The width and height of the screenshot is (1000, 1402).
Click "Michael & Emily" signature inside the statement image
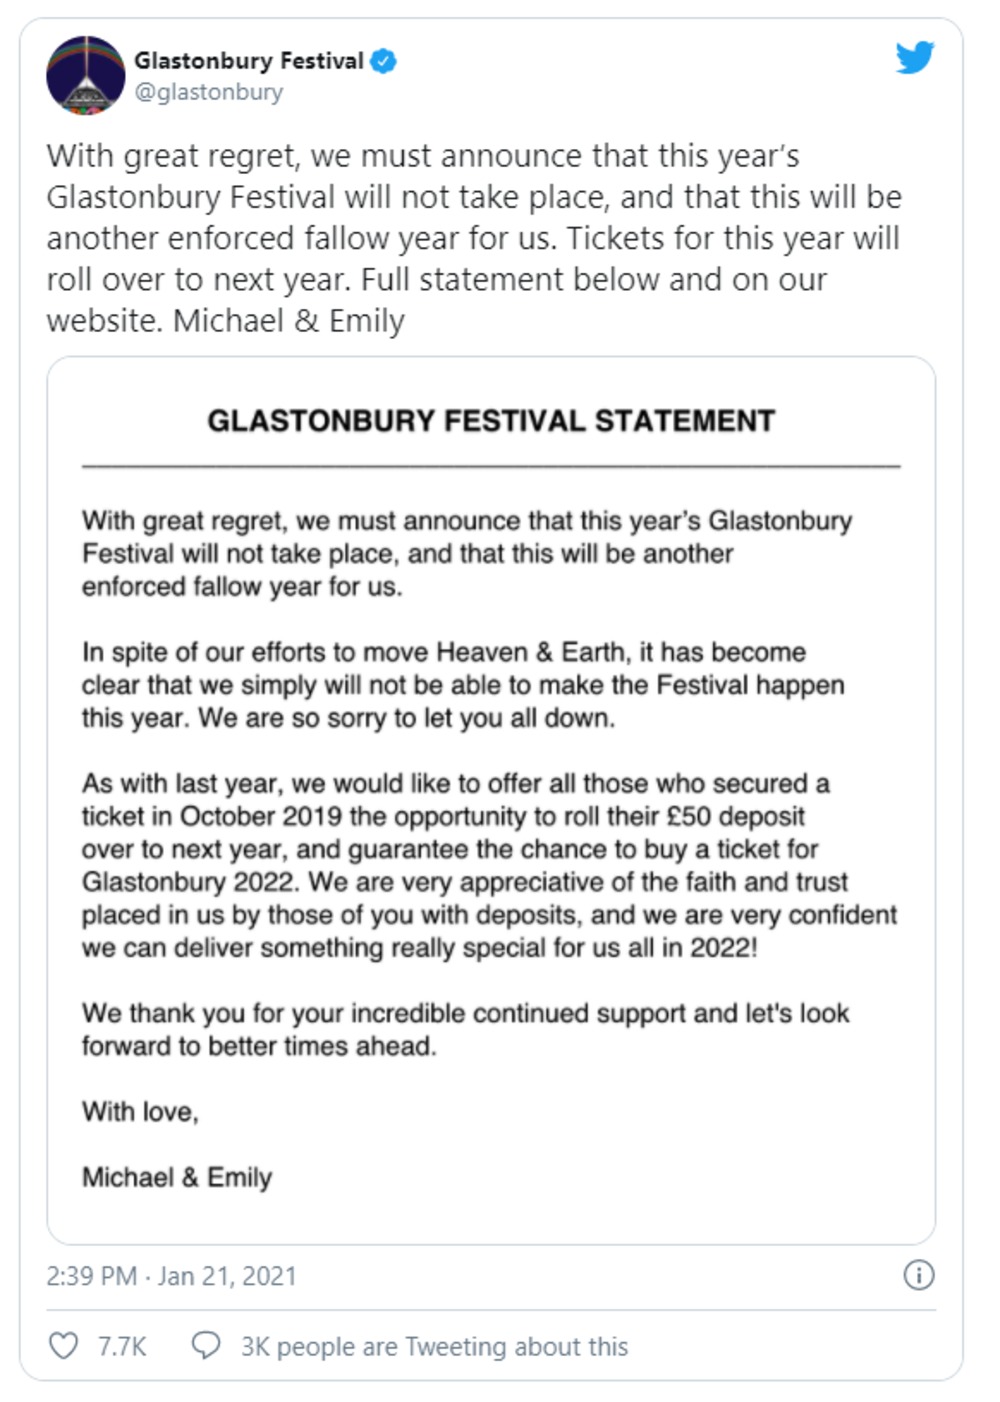point(177,1177)
